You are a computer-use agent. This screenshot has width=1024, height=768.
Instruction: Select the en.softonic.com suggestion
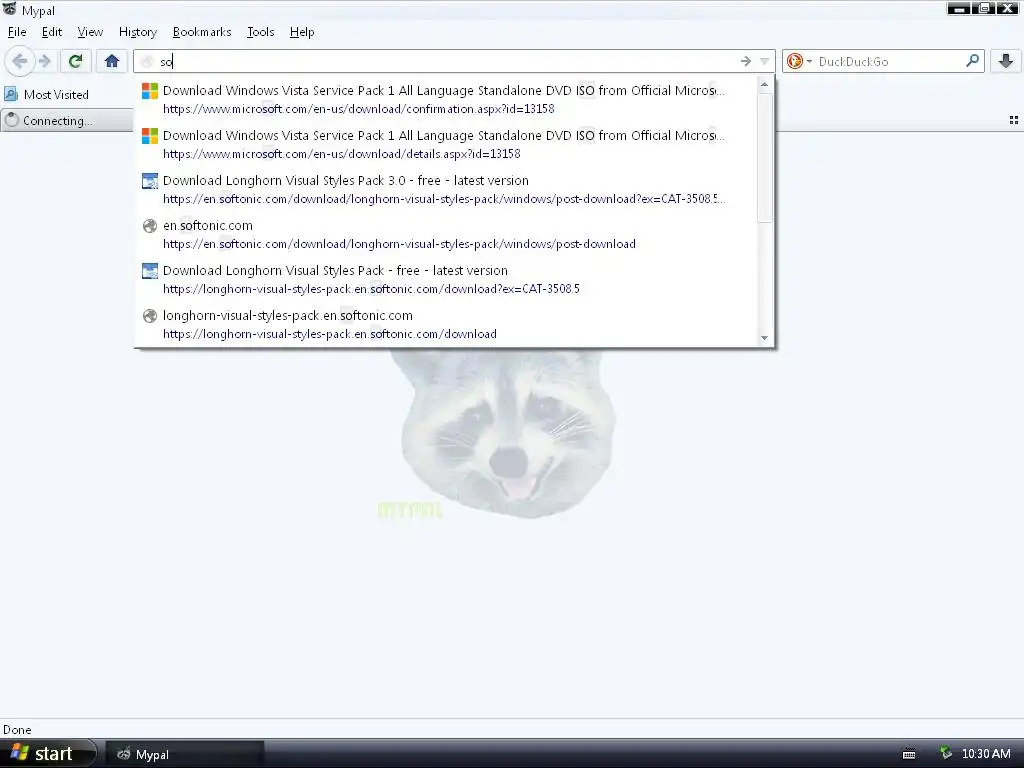[445, 234]
